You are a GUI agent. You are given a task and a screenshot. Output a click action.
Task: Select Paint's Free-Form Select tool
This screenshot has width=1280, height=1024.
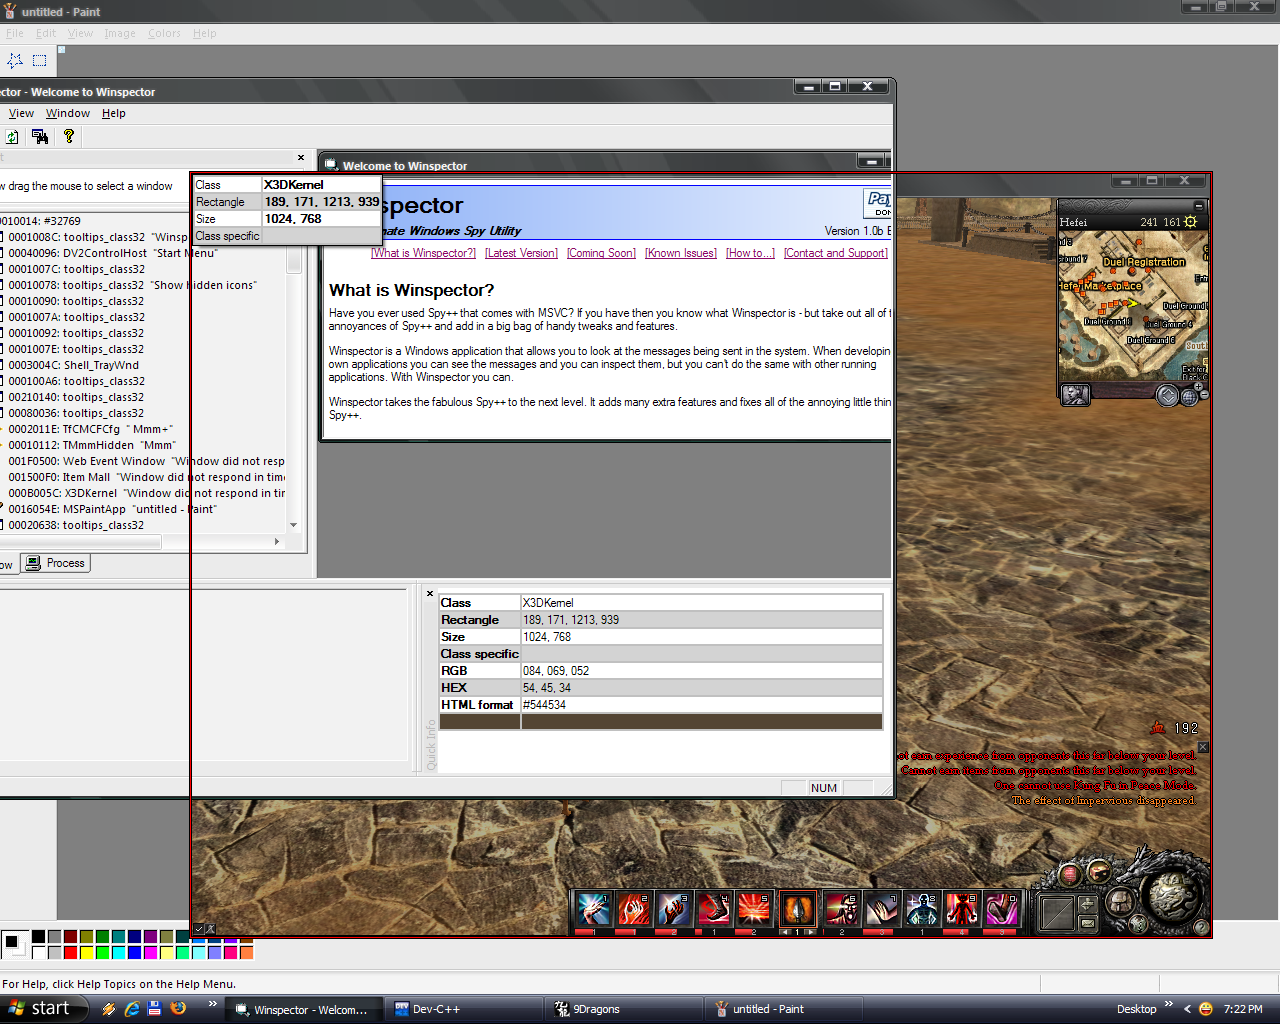click(x=15, y=60)
